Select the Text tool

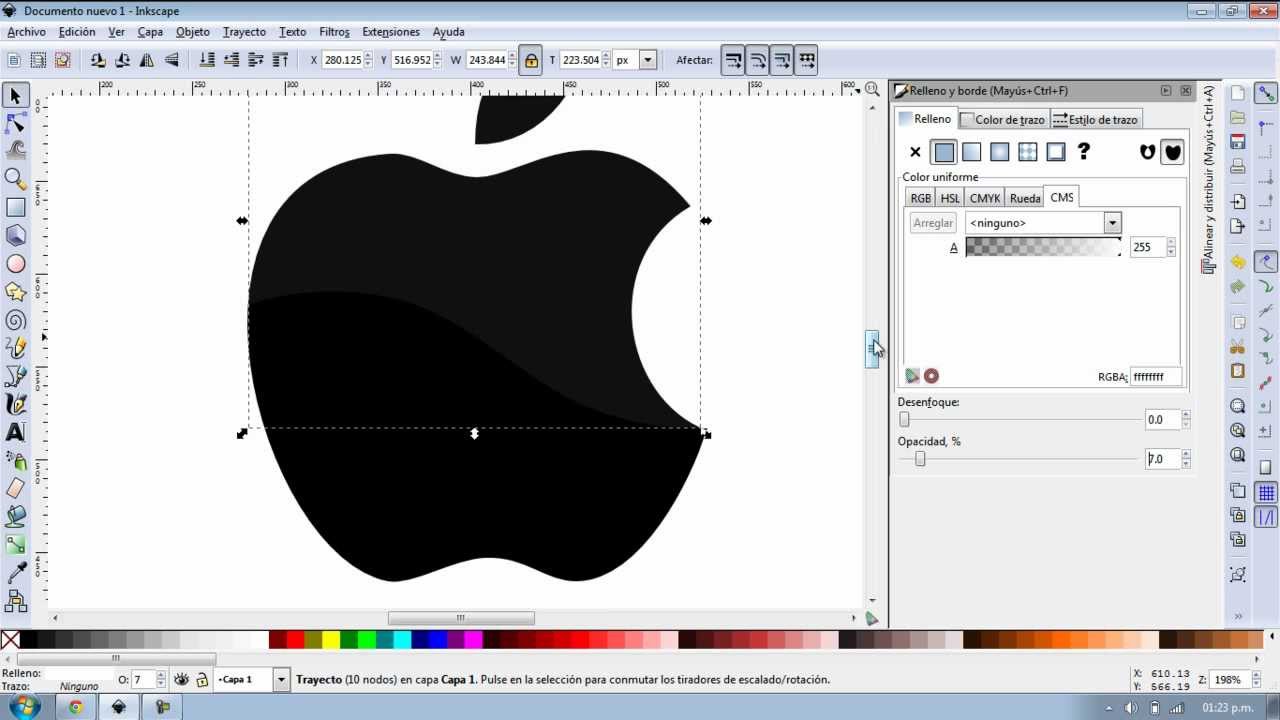point(14,433)
